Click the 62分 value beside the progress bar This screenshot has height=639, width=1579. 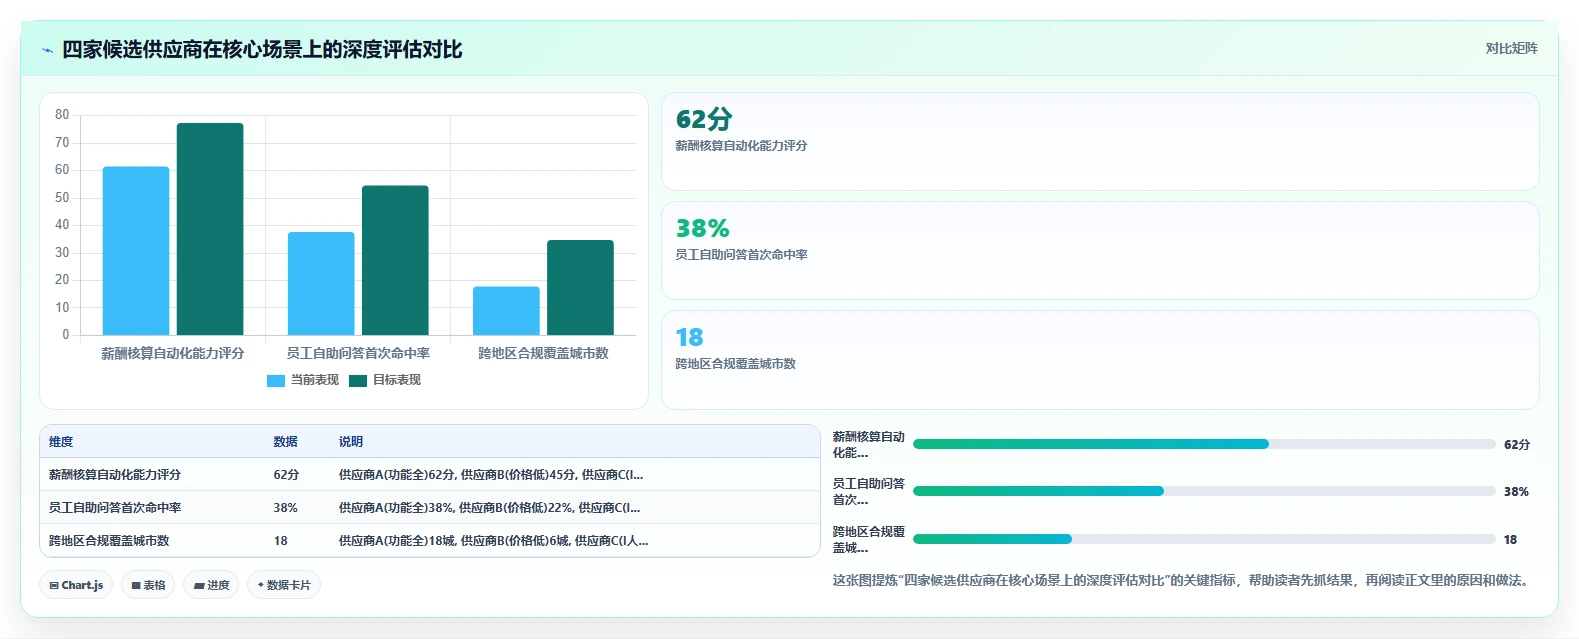coord(1517,445)
